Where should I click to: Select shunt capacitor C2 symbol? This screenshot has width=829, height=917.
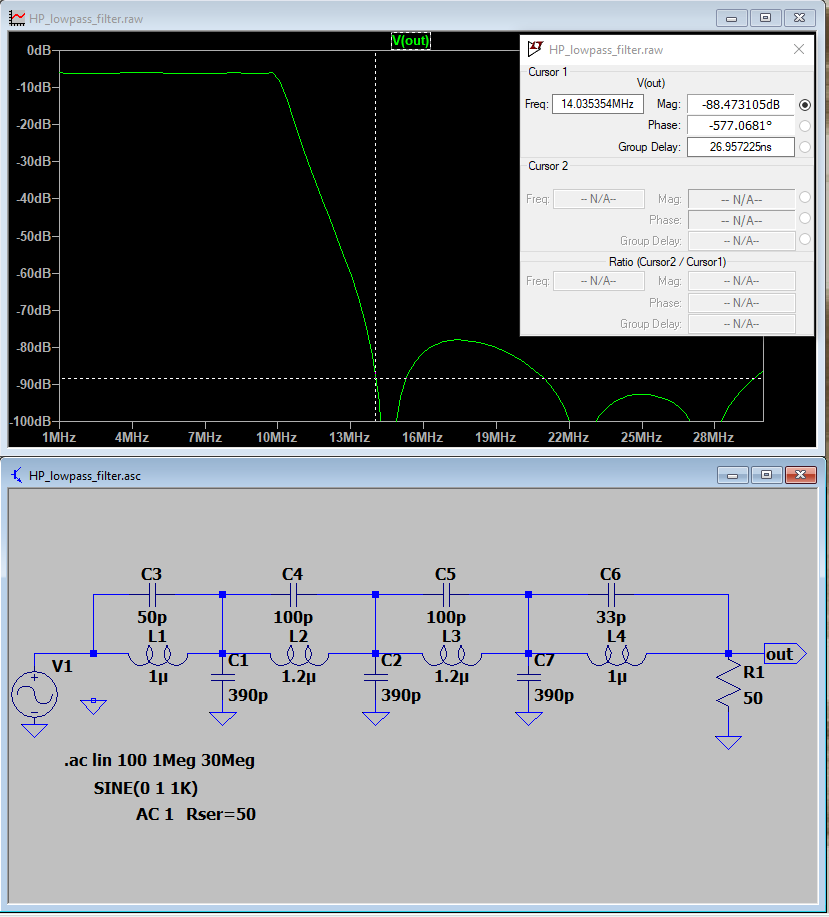(375, 678)
